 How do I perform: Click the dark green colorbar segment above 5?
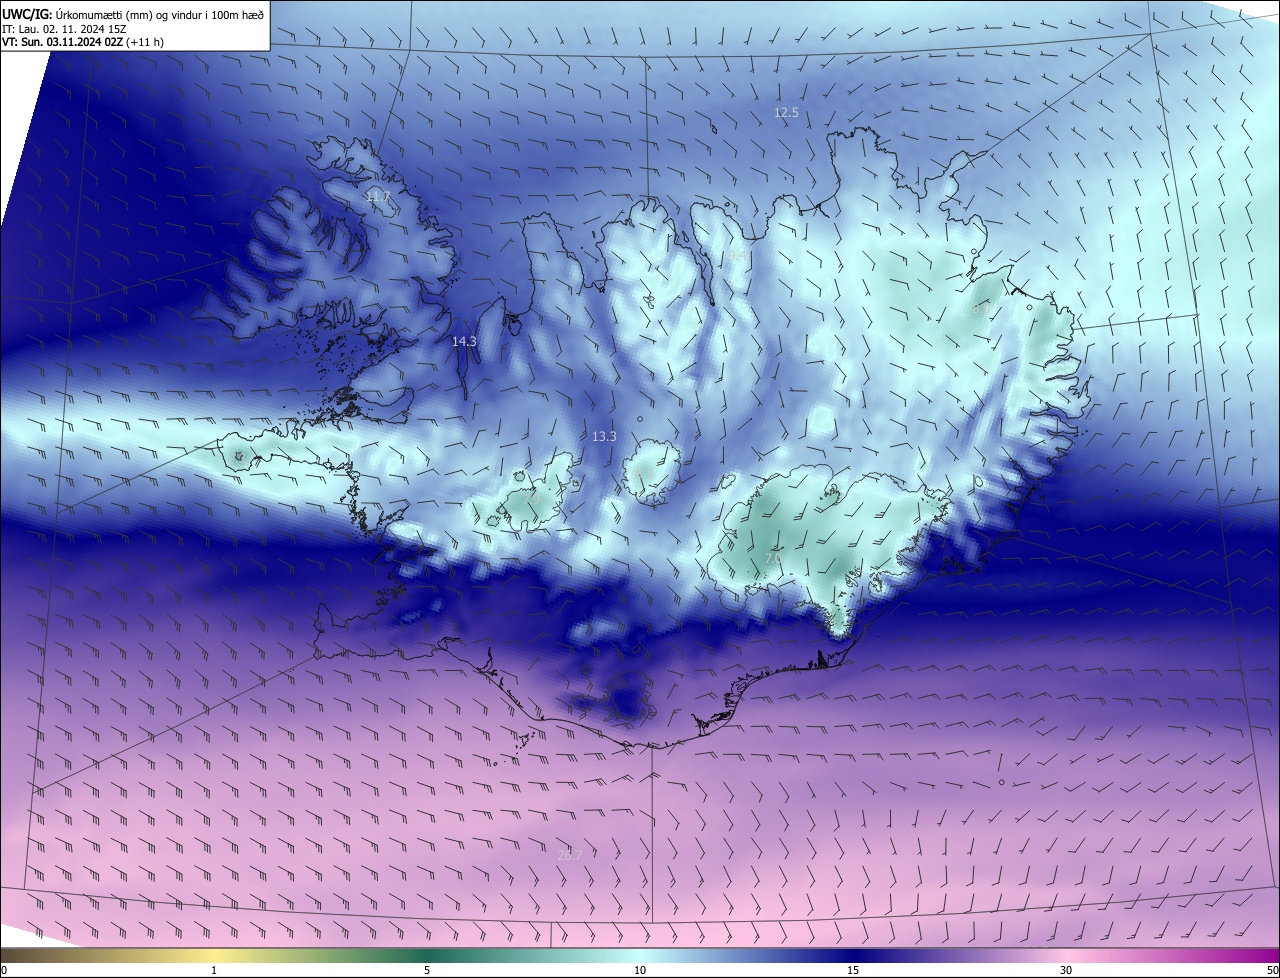[427, 955]
